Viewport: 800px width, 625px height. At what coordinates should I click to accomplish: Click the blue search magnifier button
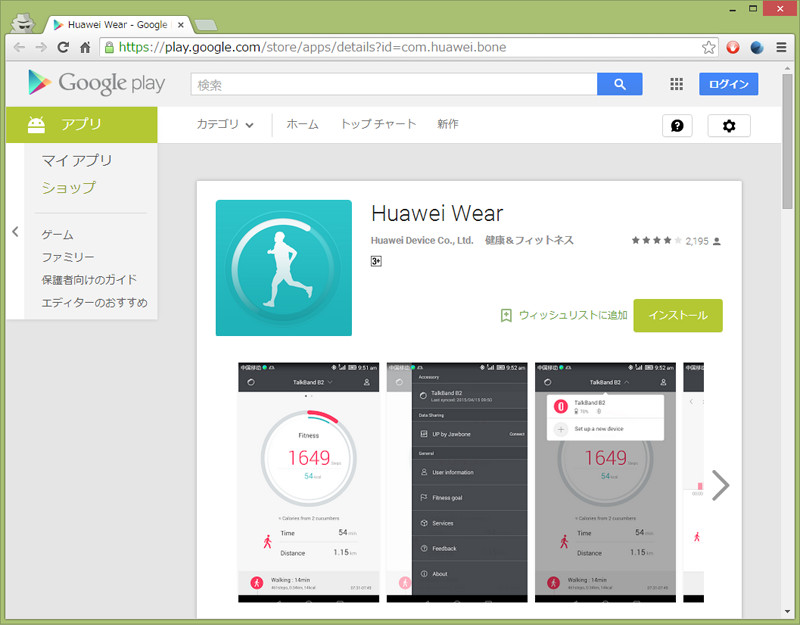click(620, 84)
